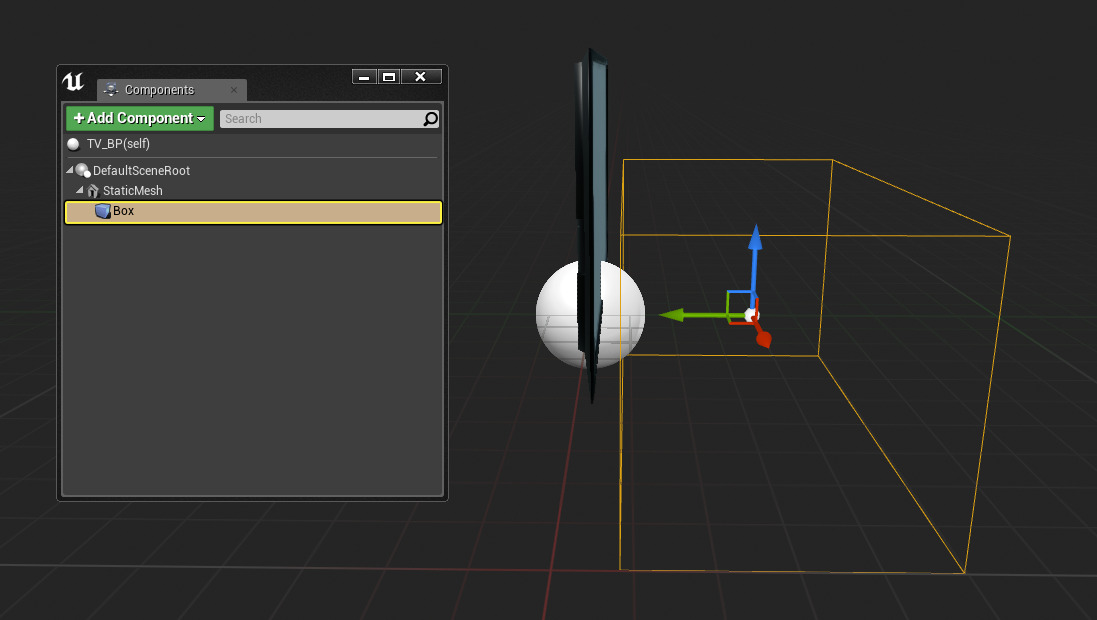Screen dimensions: 1097x620
Task: Click the blue Z-axis gizmo arrow
Action: click(x=756, y=240)
